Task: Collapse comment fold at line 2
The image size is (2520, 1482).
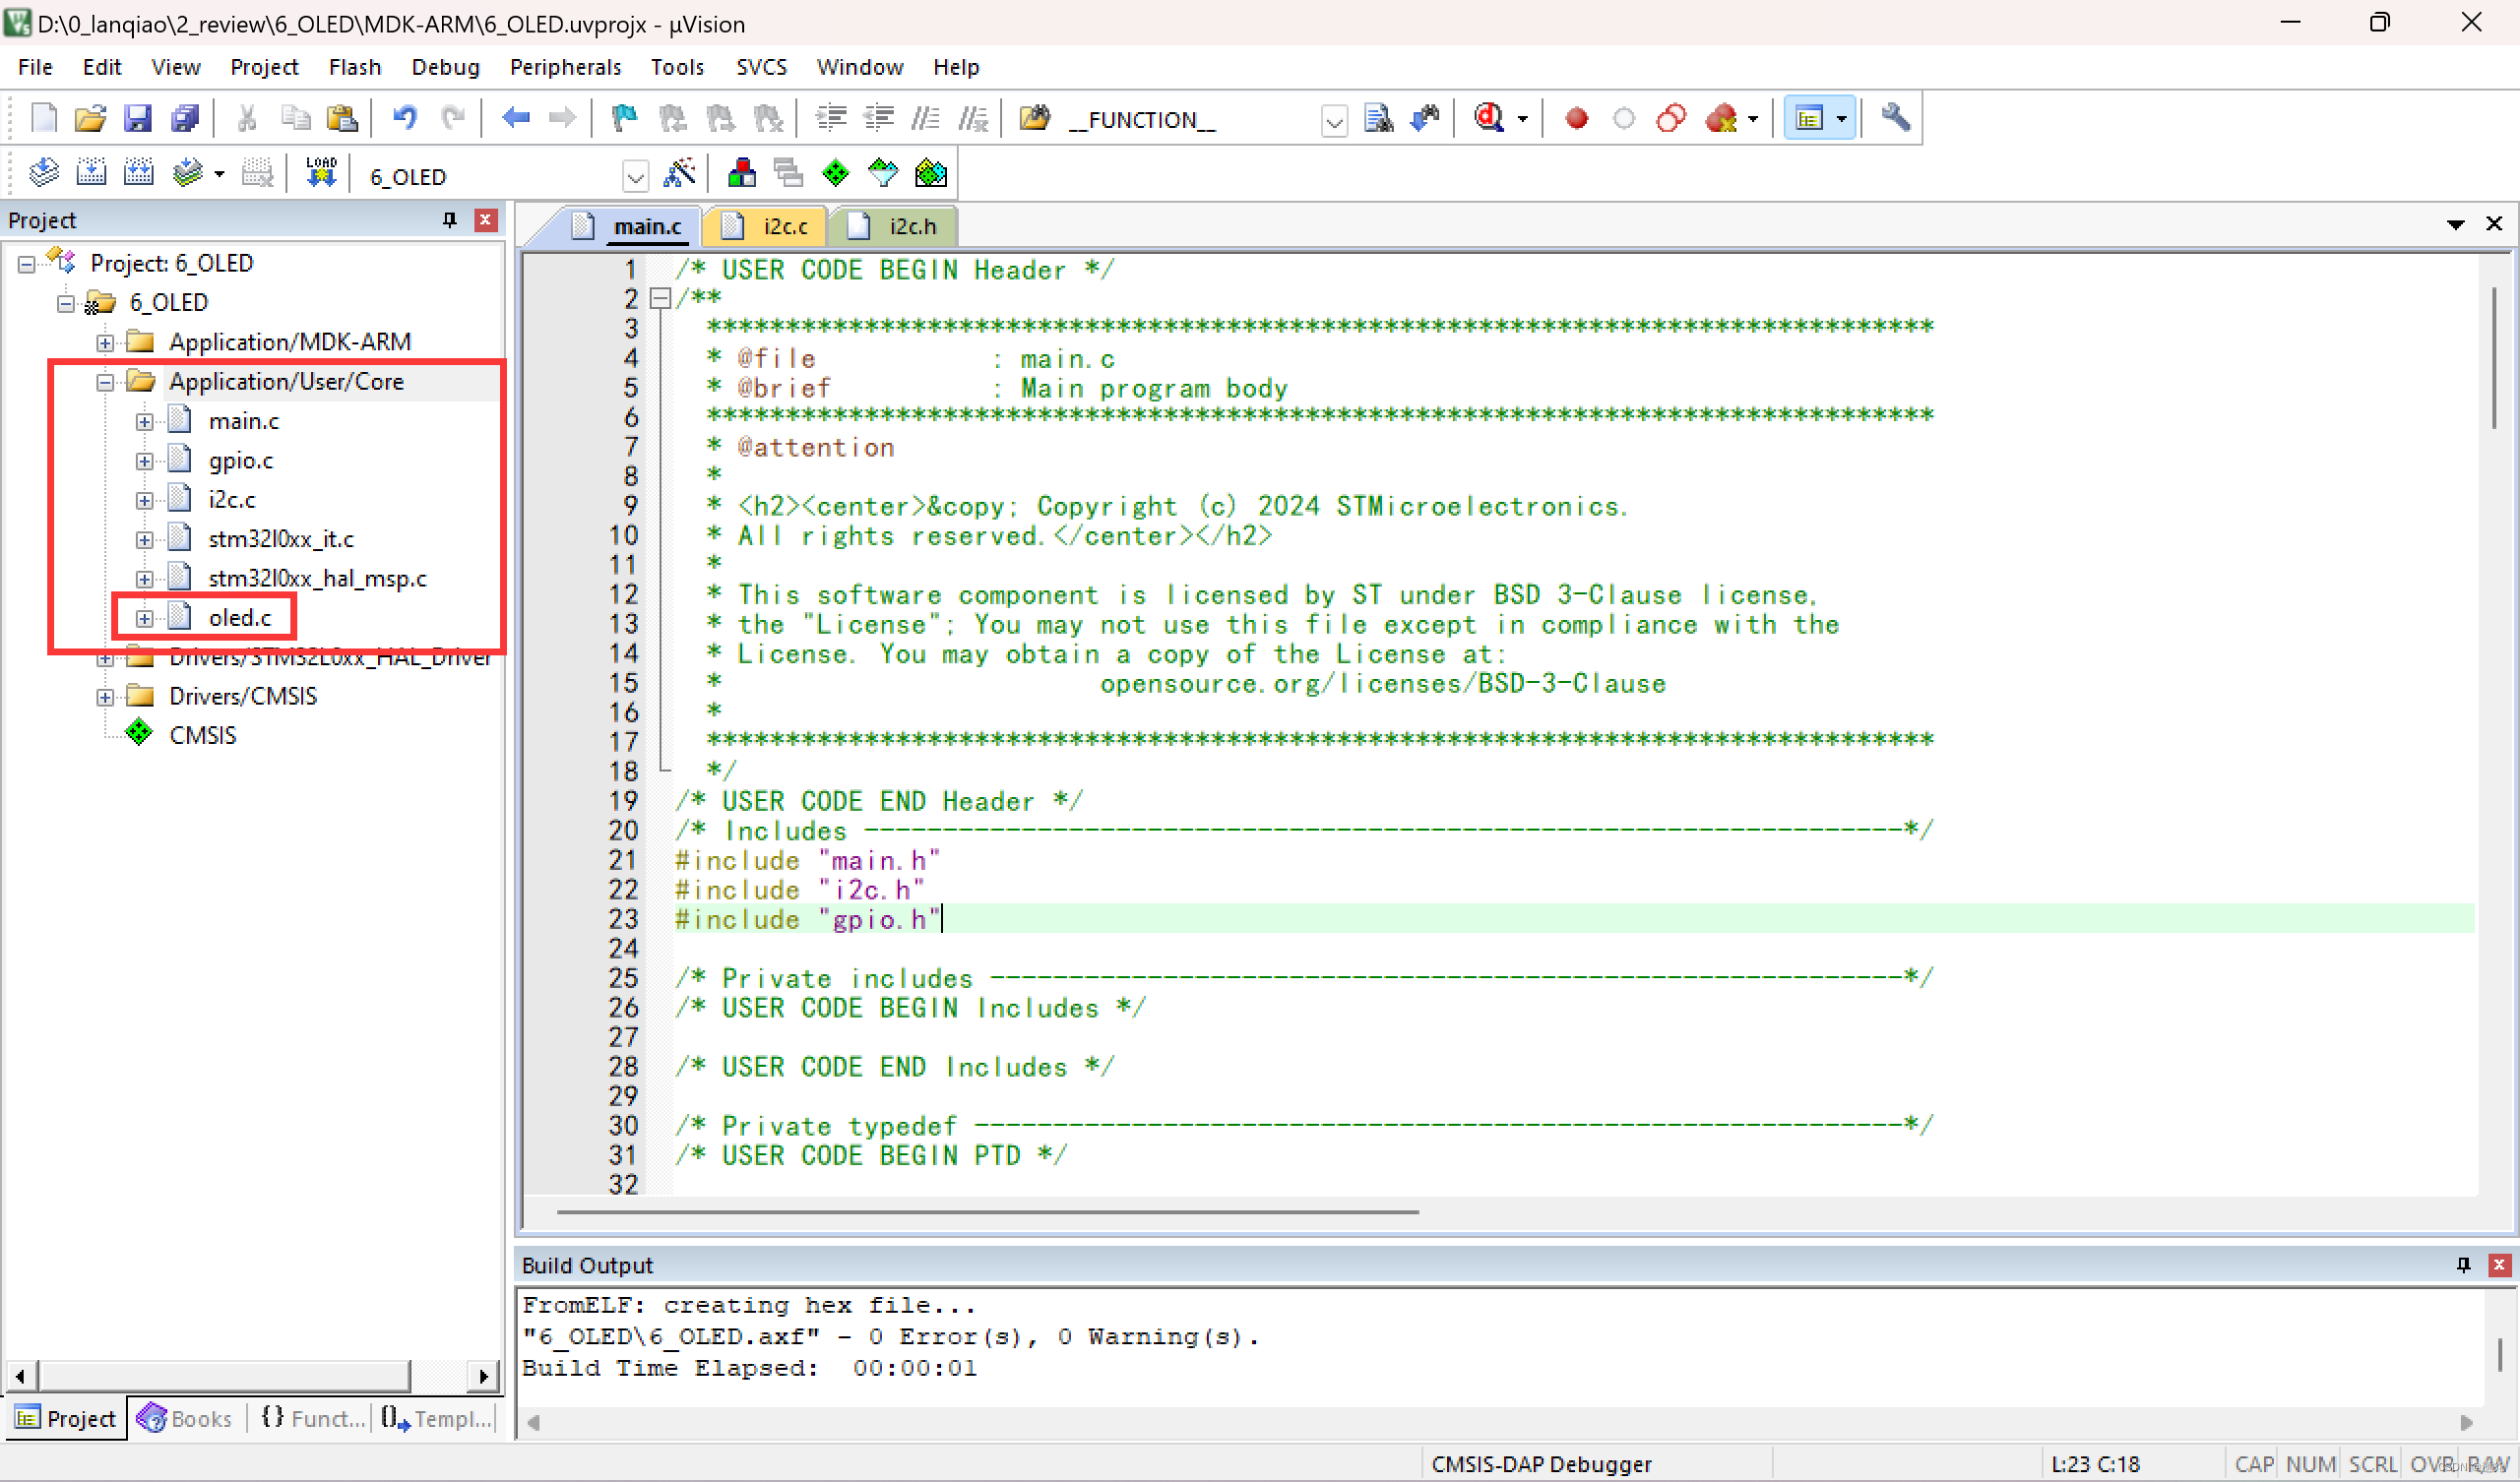Action: [659, 298]
